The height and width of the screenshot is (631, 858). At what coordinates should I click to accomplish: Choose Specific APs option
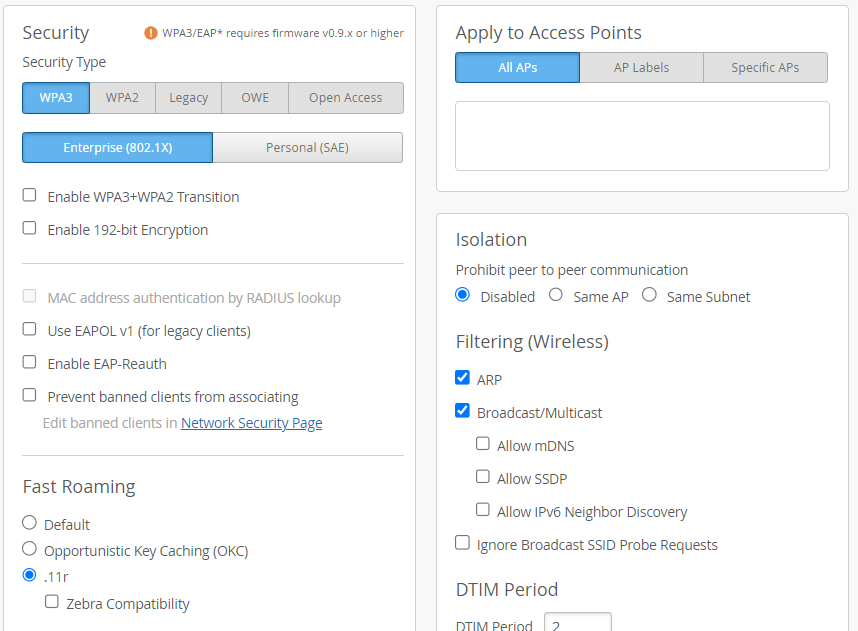[765, 68]
